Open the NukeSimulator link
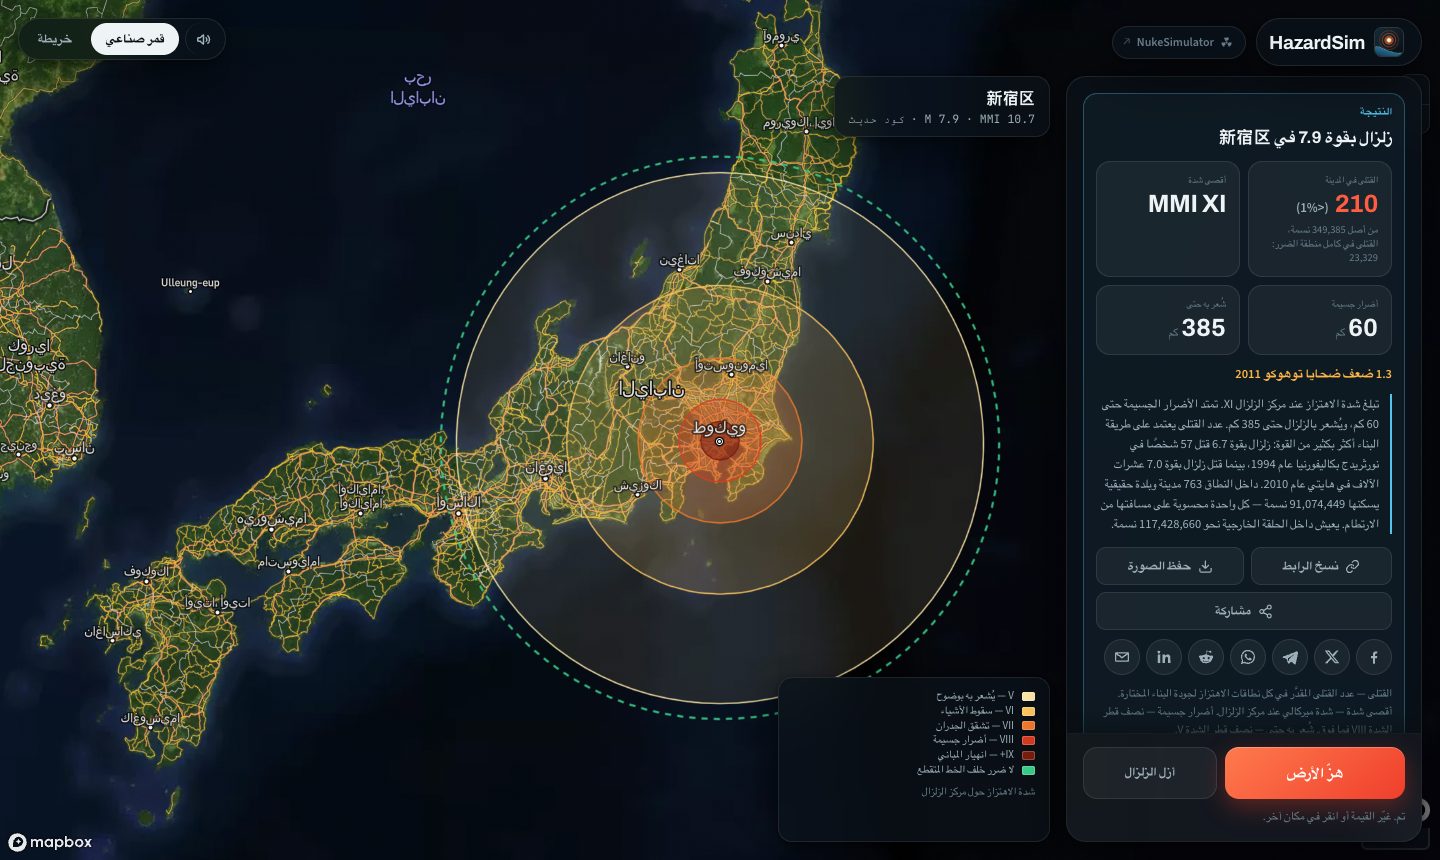 click(x=1178, y=42)
